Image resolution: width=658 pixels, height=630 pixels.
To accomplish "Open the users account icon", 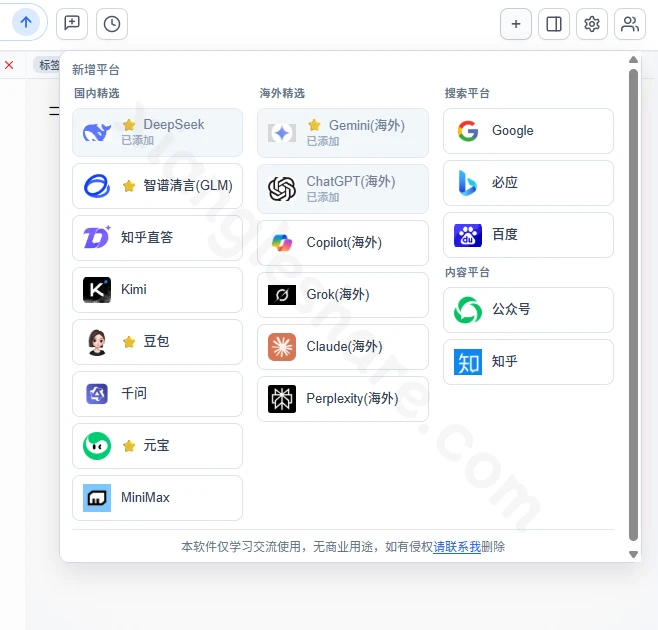I will [x=629, y=24].
